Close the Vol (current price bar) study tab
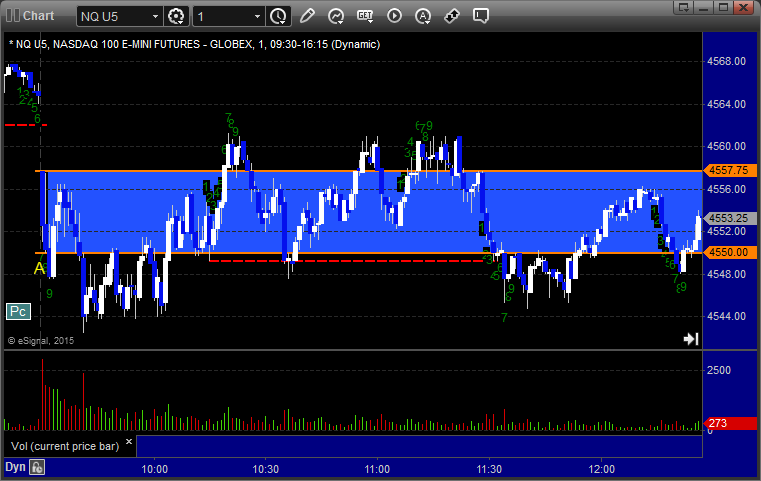Viewport: 761px width, 481px height. (x=129, y=442)
